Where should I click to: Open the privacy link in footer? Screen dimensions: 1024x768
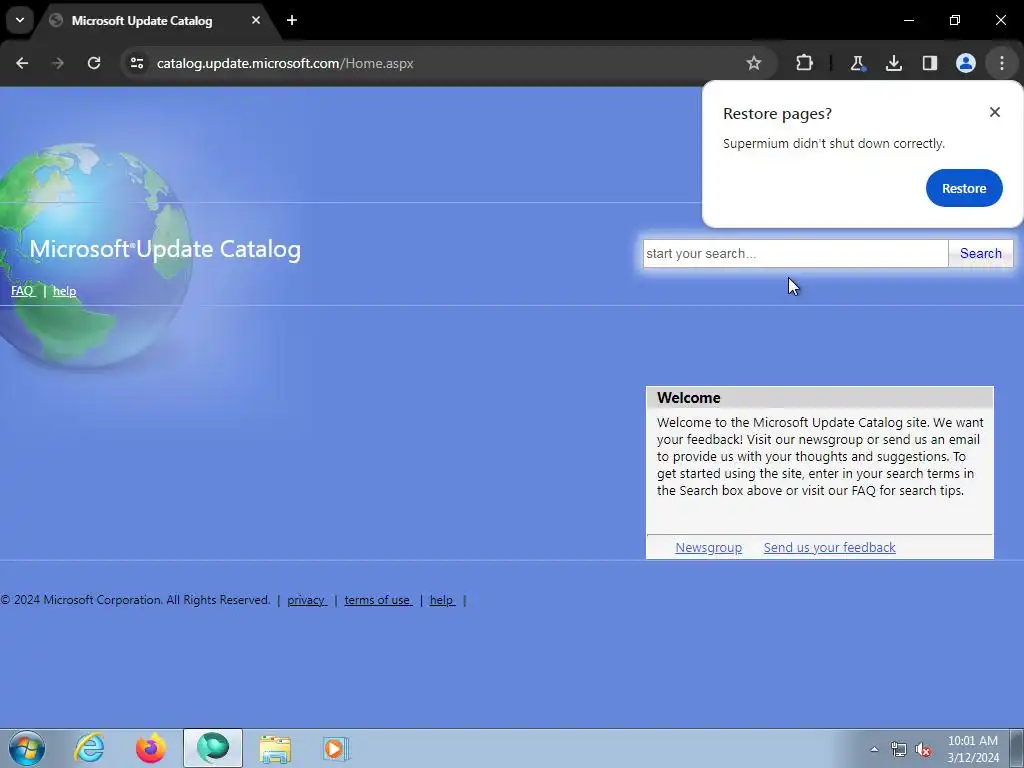coord(306,600)
